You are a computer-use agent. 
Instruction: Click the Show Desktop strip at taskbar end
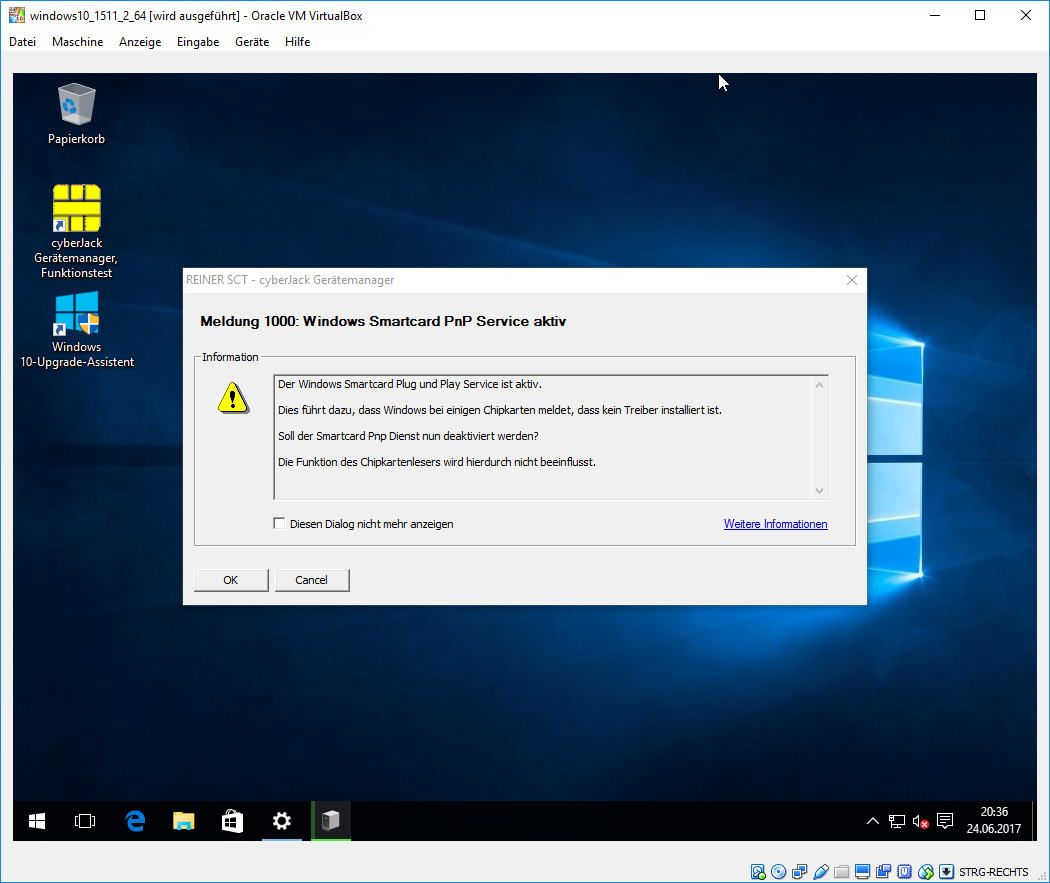tap(1034, 821)
